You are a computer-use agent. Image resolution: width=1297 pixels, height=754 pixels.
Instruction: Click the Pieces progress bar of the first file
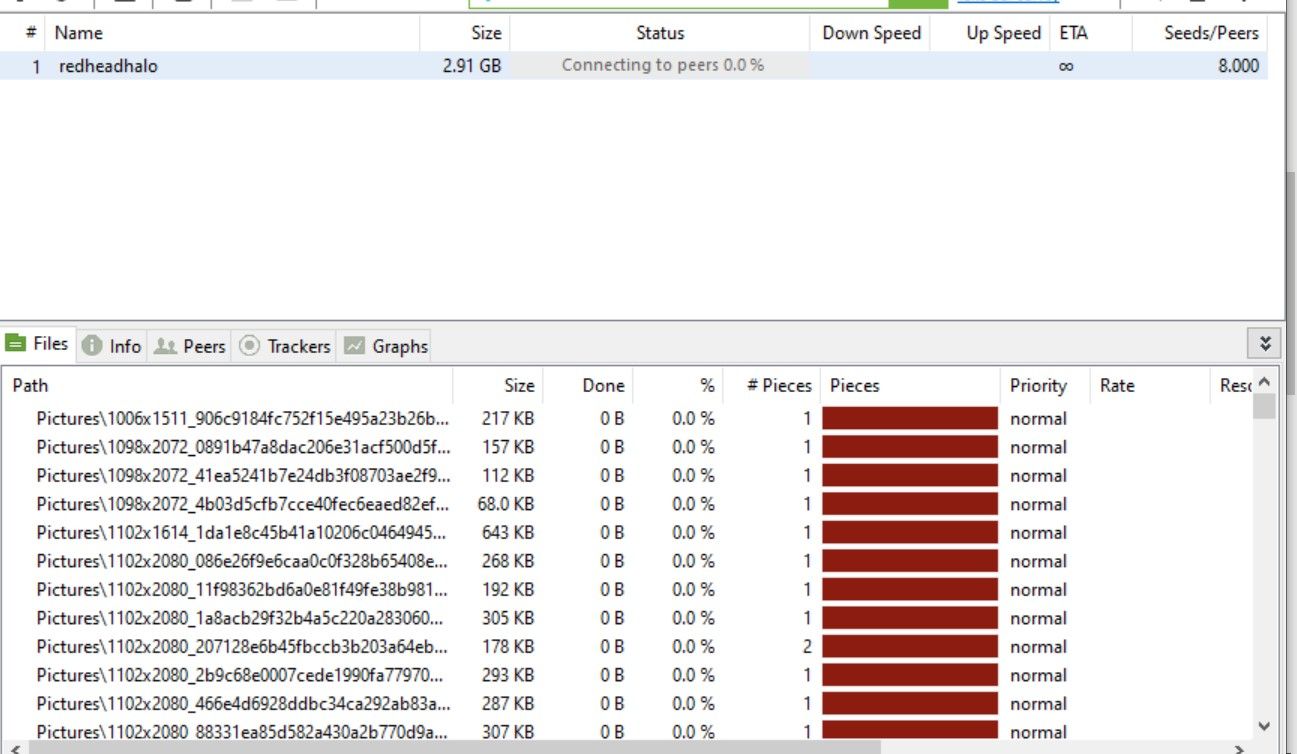[x=910, y=418]
